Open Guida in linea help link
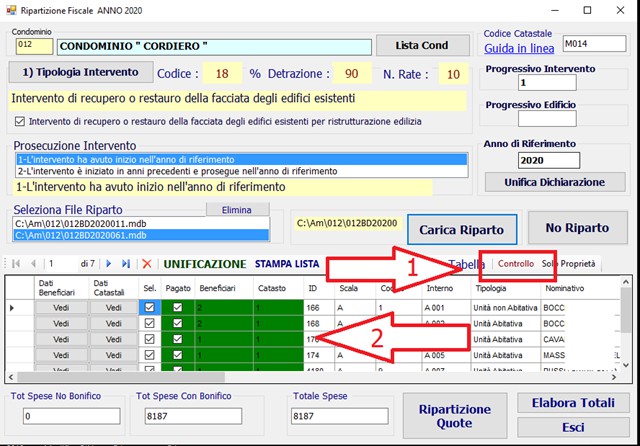 point(519,49)
